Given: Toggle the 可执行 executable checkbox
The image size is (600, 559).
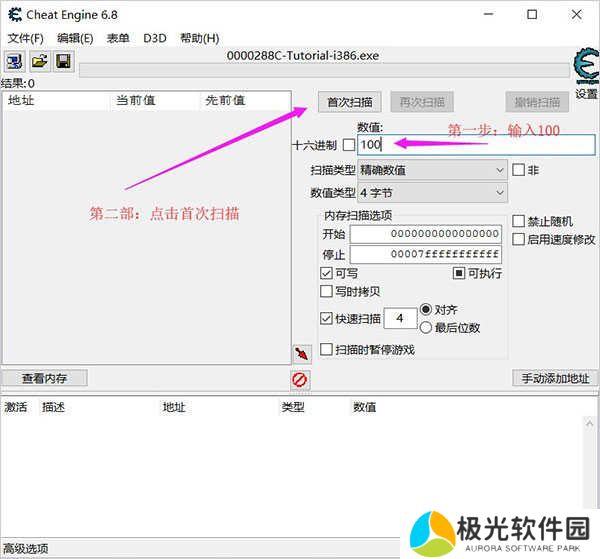Looking at the screenshot, I should pos(458,273).
